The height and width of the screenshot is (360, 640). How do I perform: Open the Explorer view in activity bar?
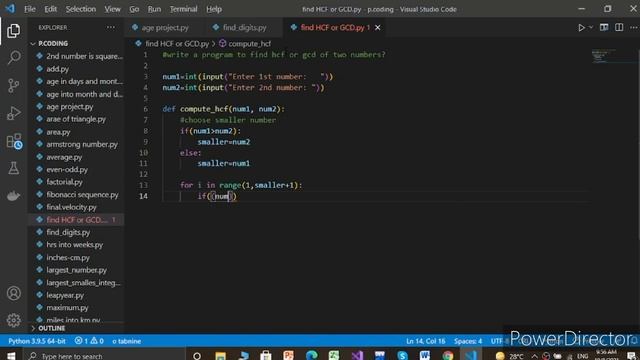pyautogui.click(x=13, y=31)
